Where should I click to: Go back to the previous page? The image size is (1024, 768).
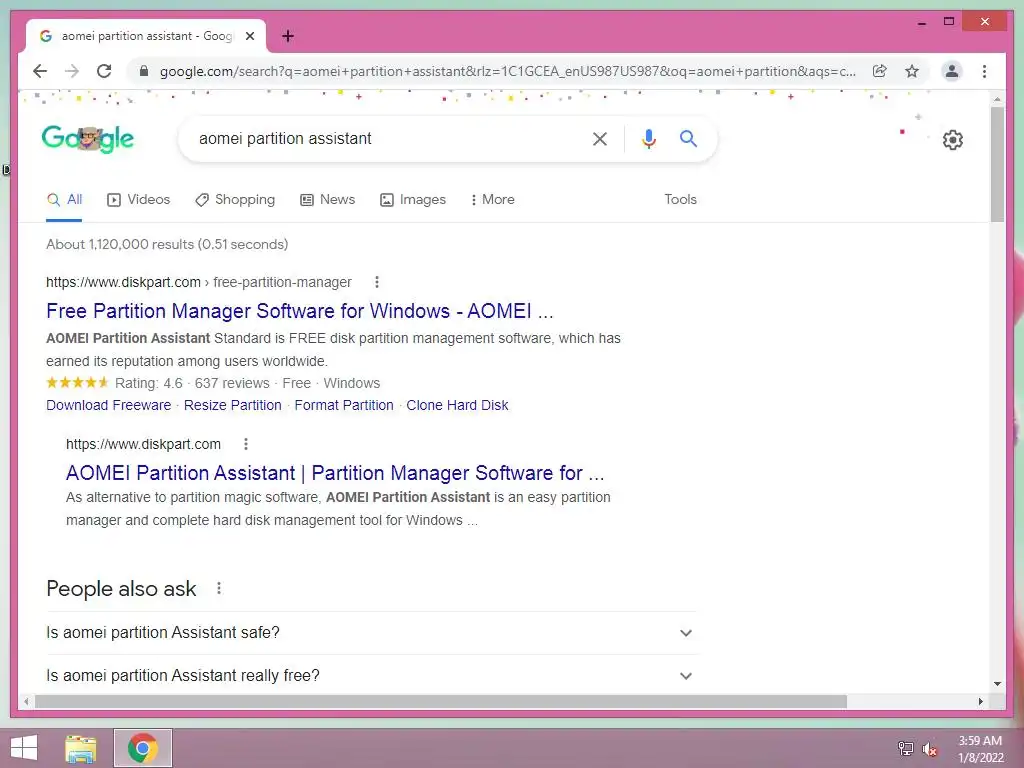point(40,71)
